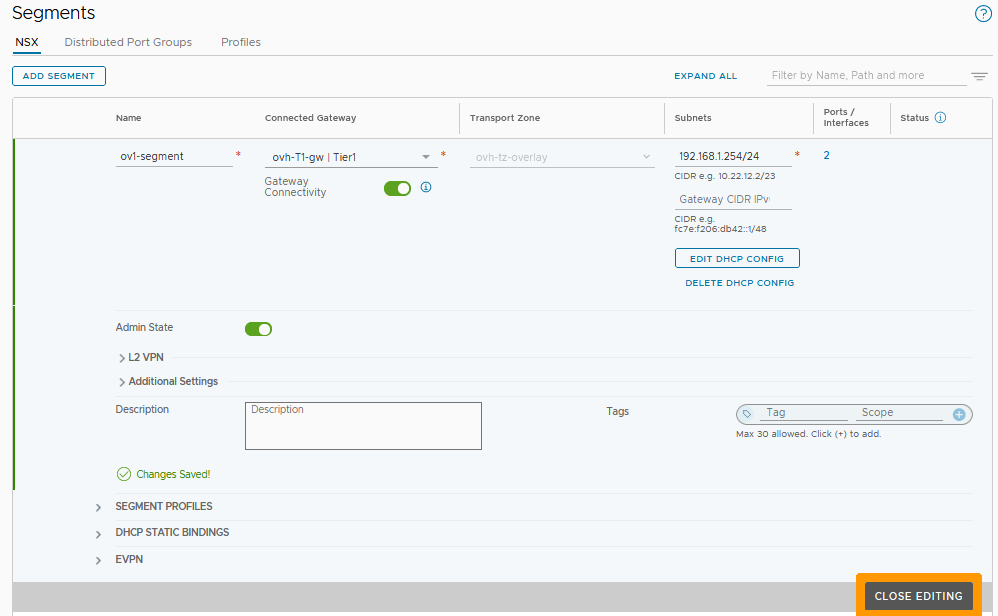Open the Connected Gateway dropdown
The image size is (998, 616).
point(425,156)
